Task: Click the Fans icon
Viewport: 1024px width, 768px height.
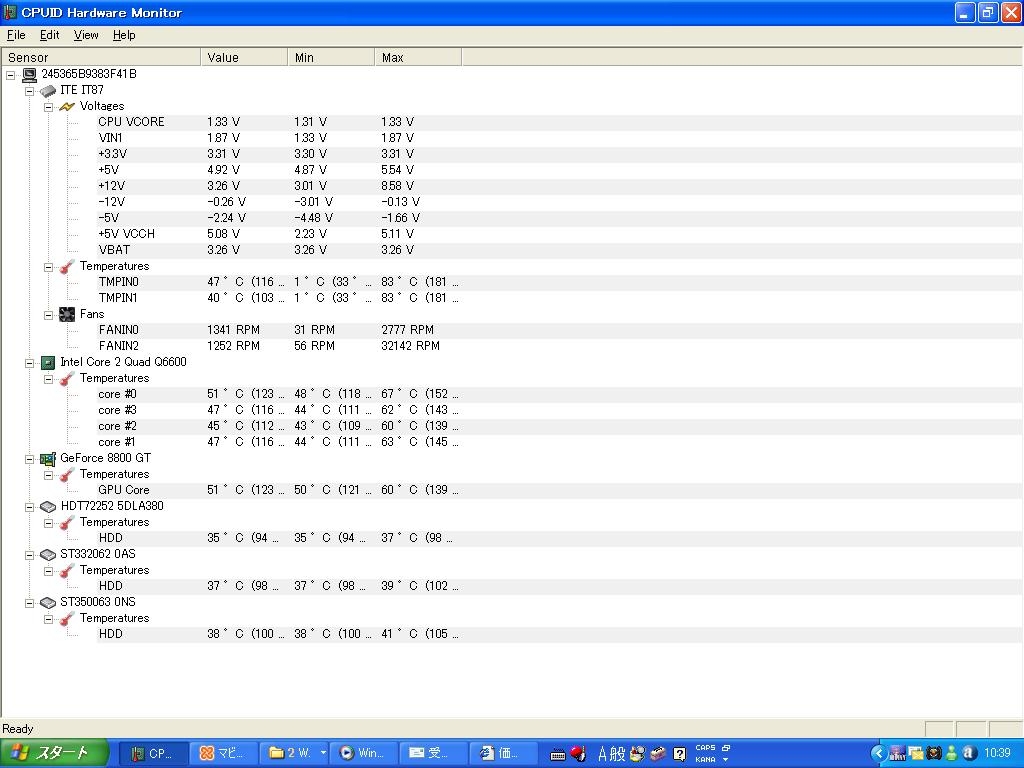Action: [x=67, y=314]
